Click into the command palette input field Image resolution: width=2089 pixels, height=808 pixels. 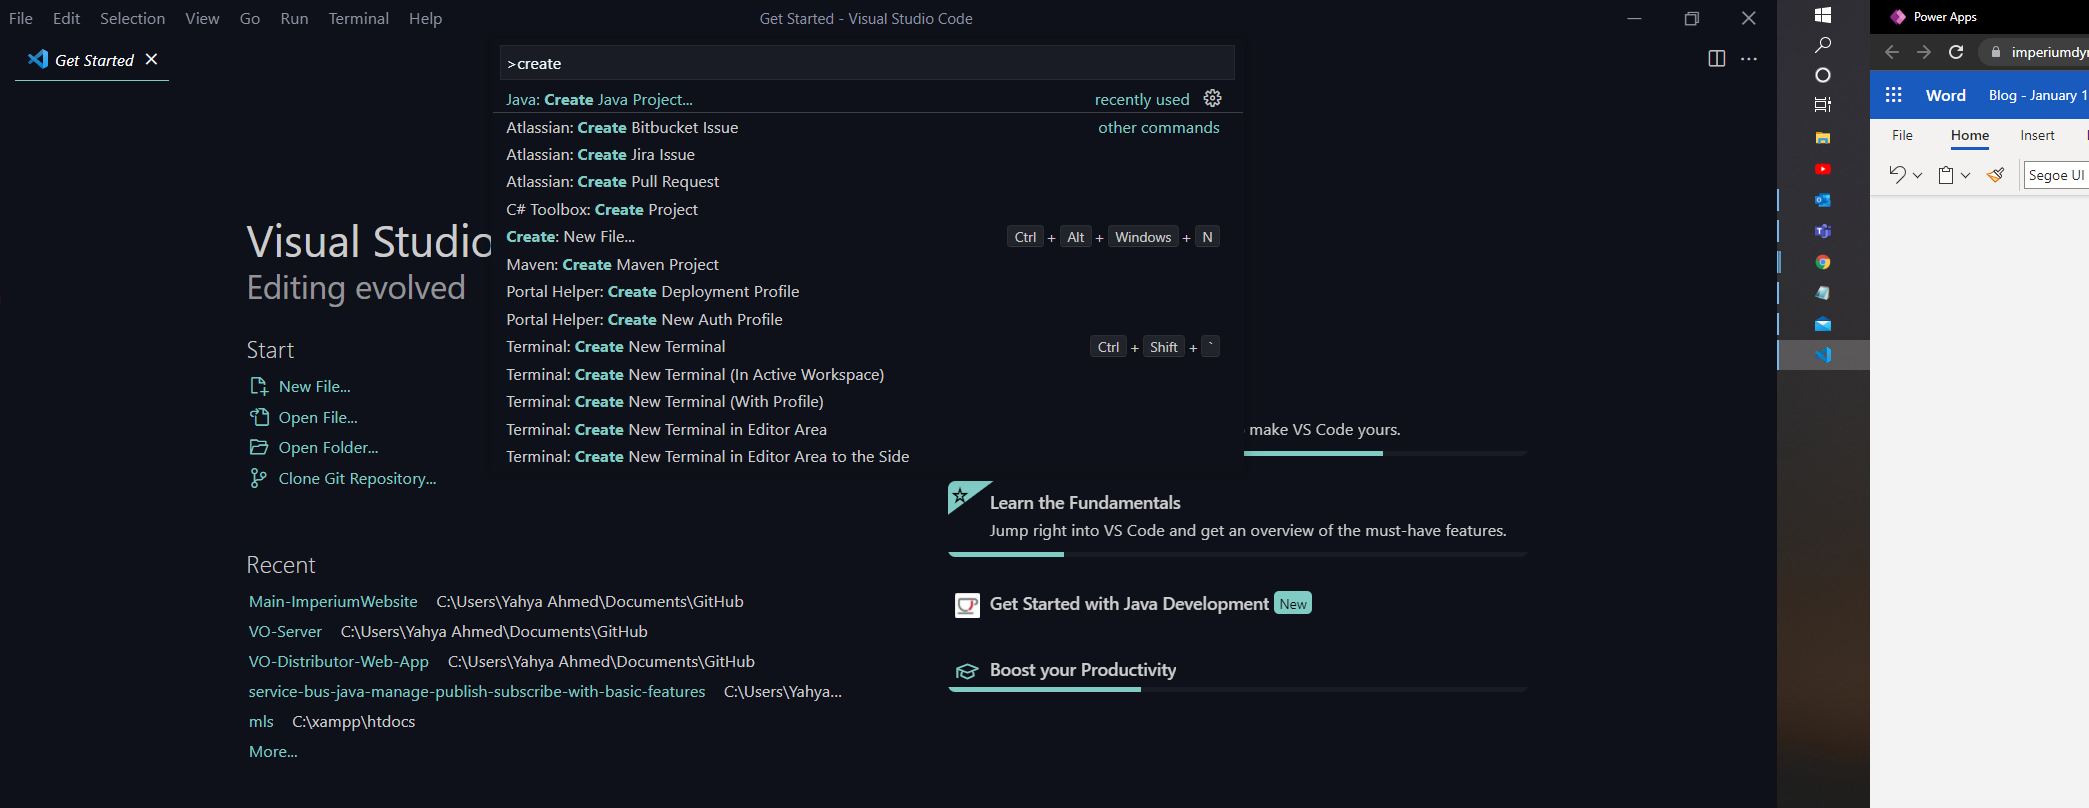click(x=866, y=63)
